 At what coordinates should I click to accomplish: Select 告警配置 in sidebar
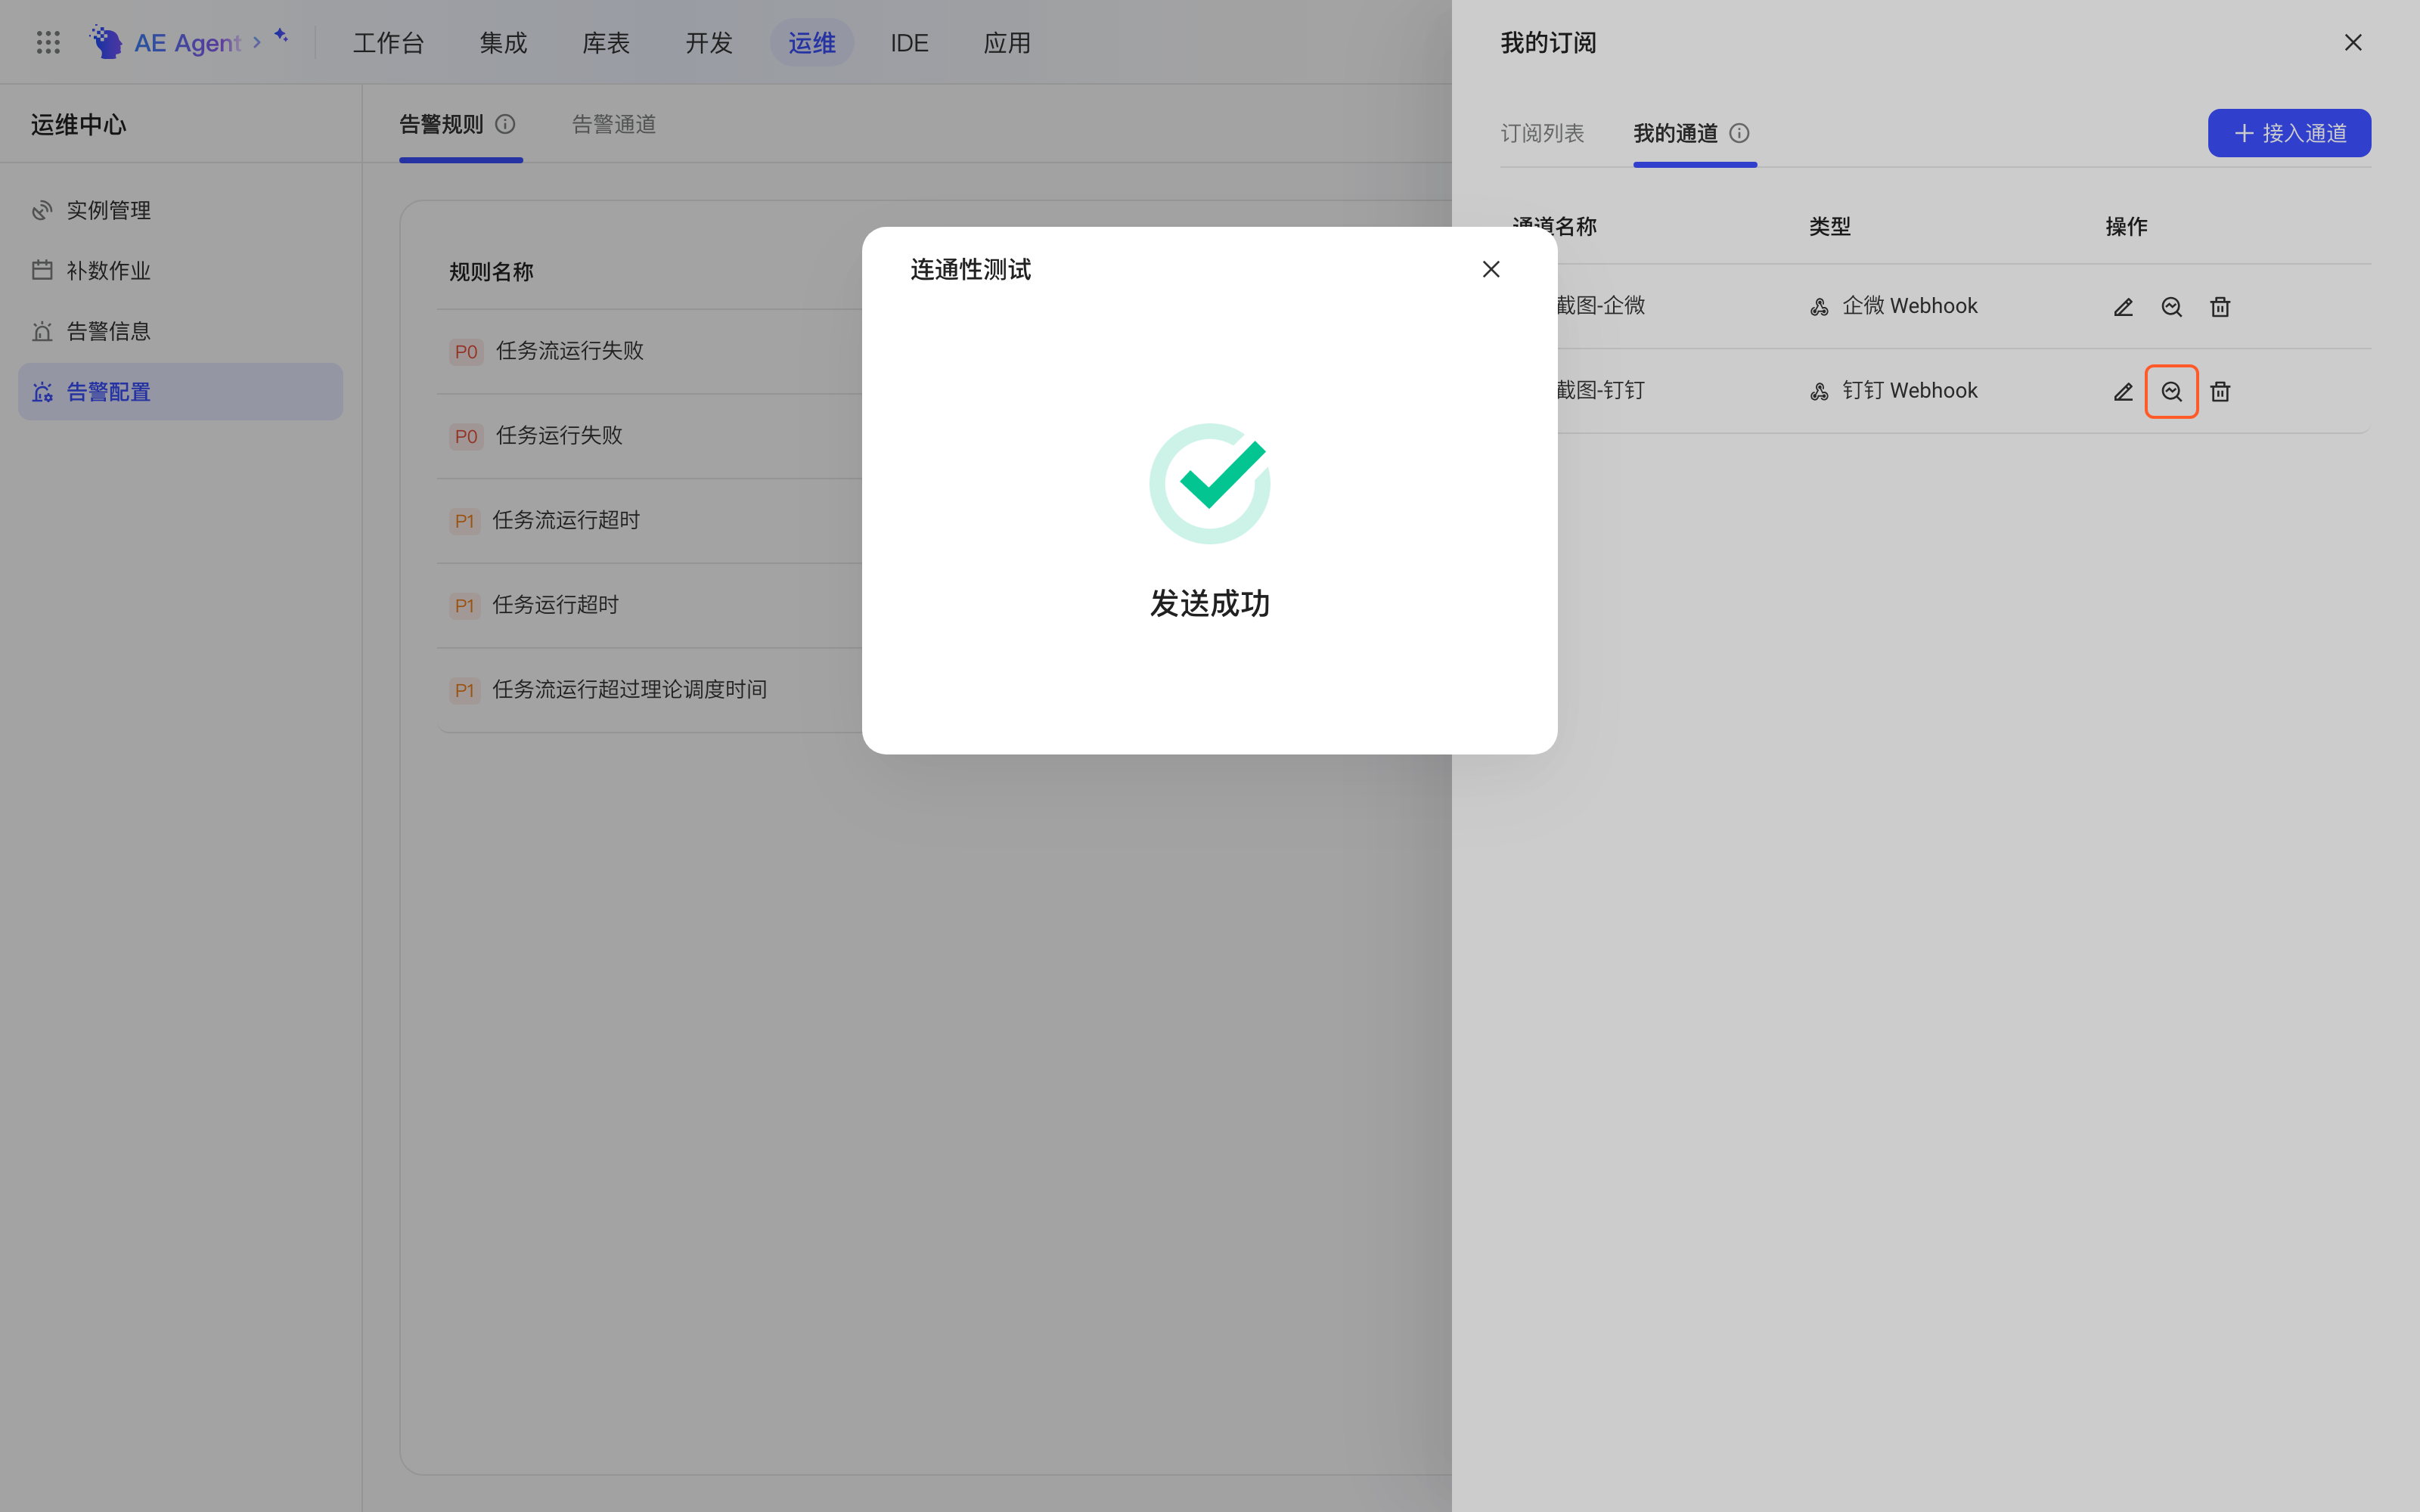coord(180,392)
